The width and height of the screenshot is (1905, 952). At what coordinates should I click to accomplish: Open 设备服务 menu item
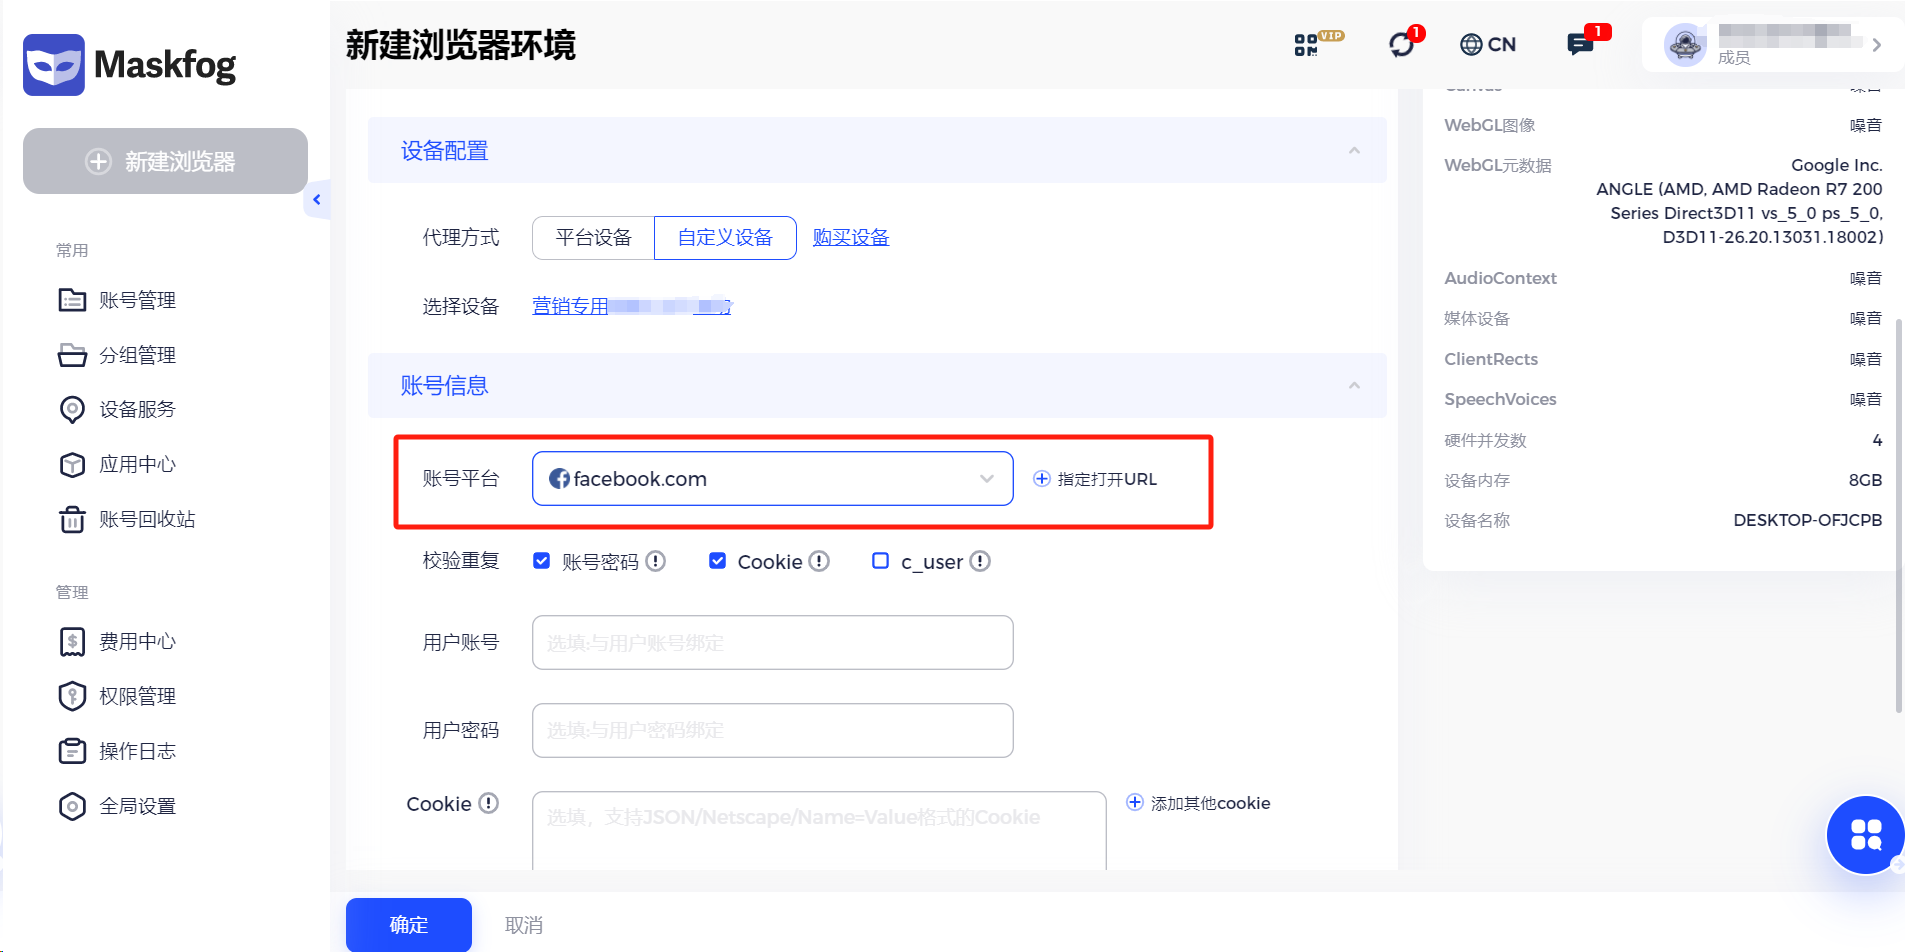[x=137, y=410]
